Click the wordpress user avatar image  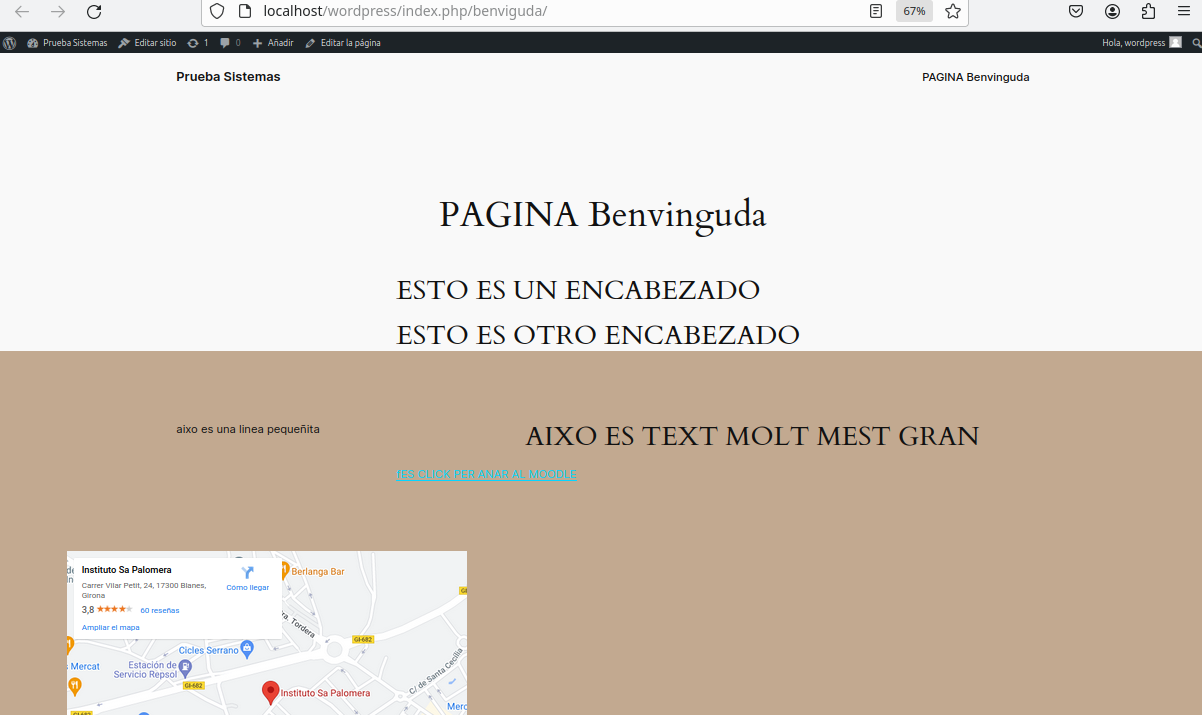pos(1176,42)
